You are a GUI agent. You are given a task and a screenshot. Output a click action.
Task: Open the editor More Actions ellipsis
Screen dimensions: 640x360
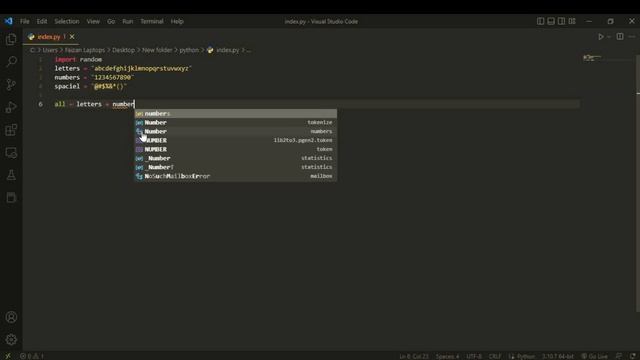[x=632, y=37]
